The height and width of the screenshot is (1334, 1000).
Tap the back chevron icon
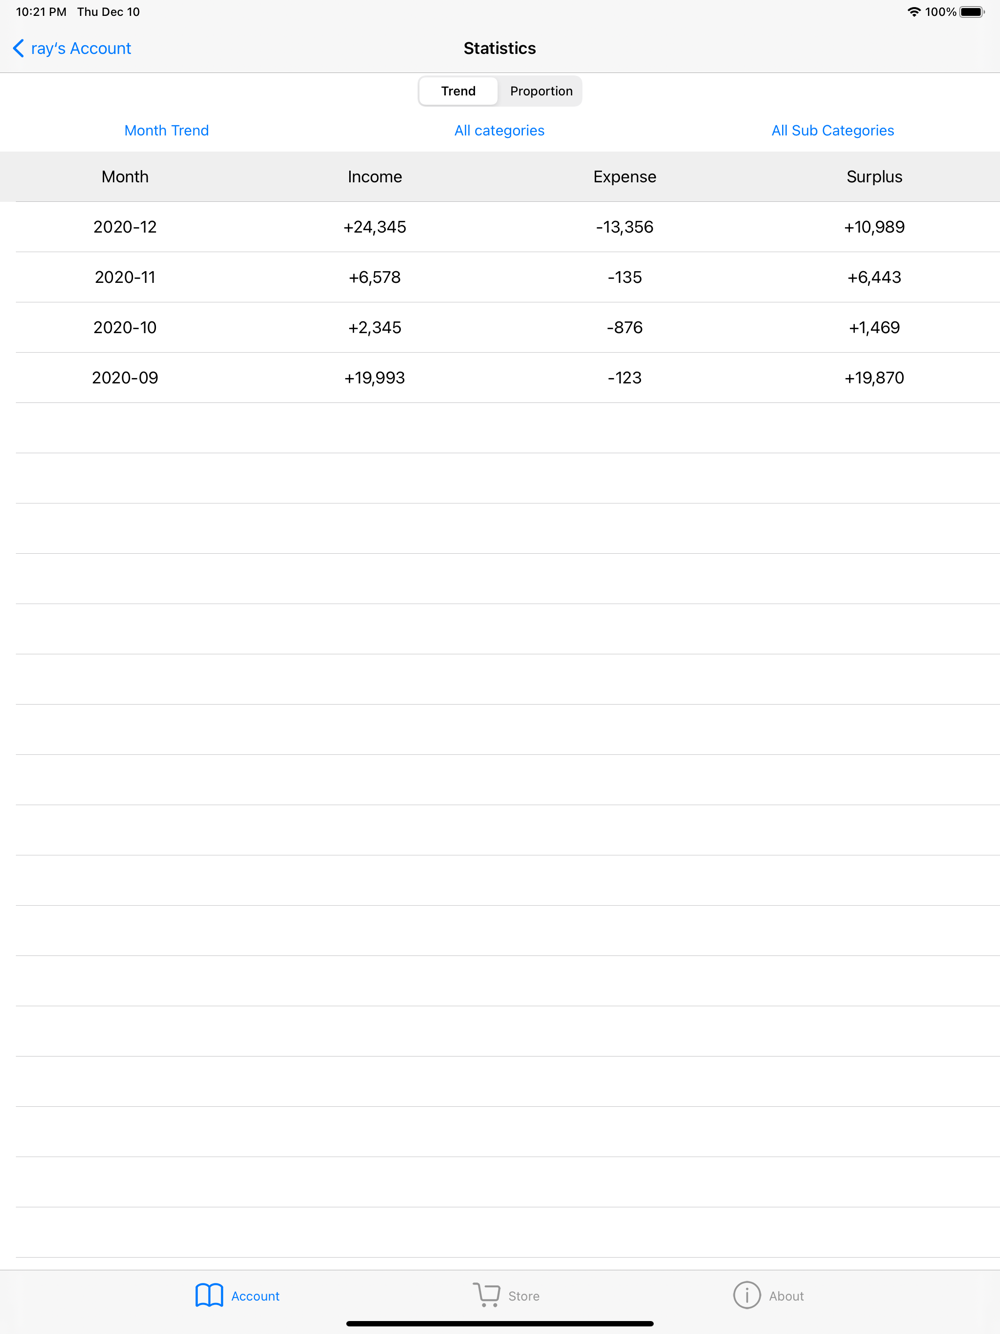tap(18, 48)
